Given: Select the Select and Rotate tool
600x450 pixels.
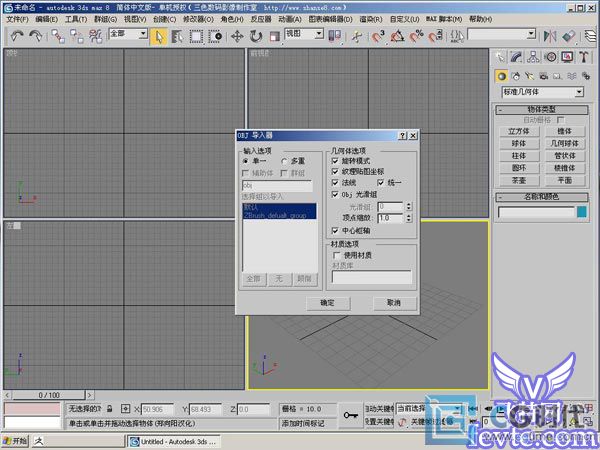Looking at the screenshot, I should (x=256, y=36).
